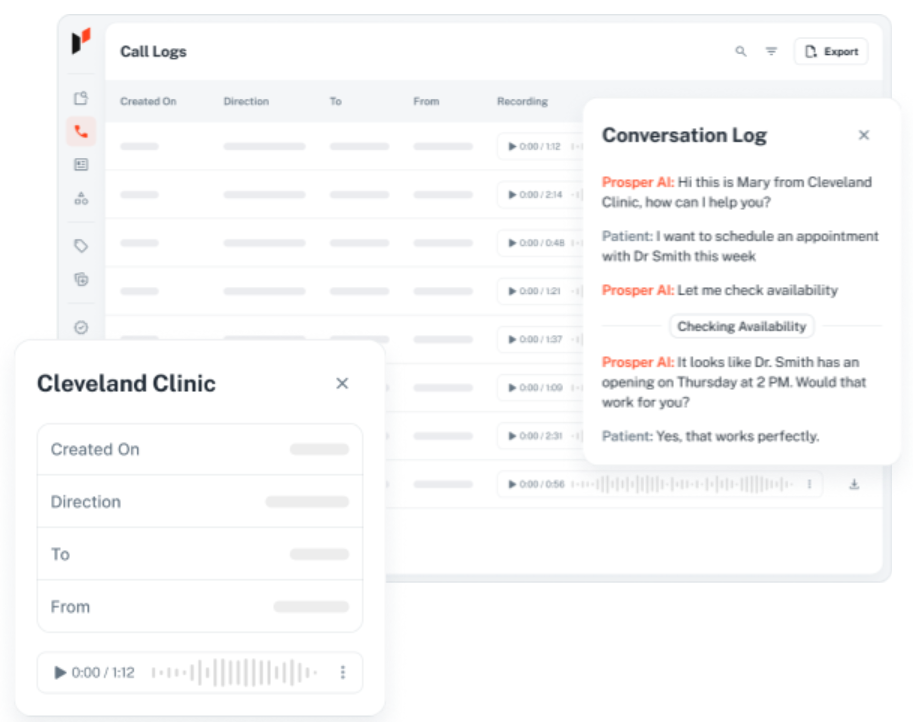Click the Prosper AI logo in the sidebar

(x=81, y=41)
